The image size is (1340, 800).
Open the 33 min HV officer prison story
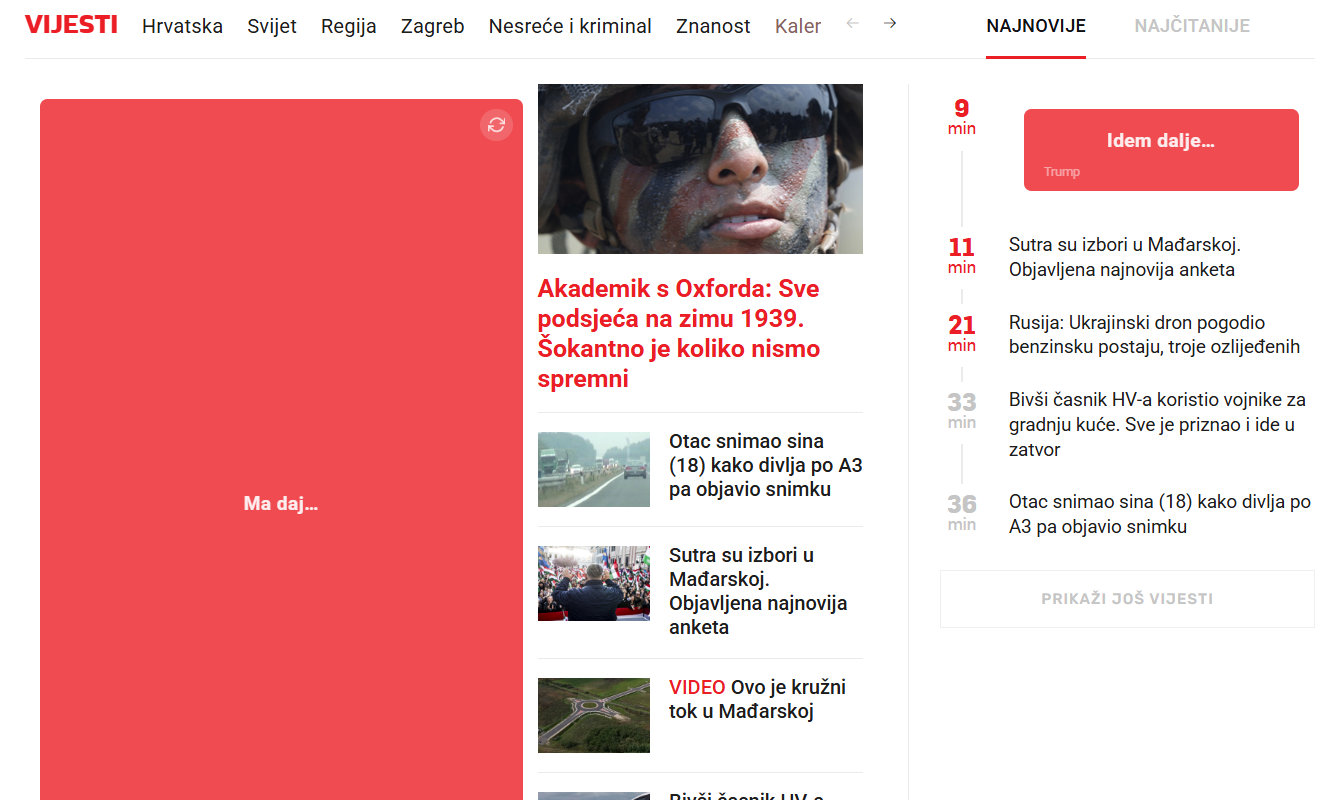click(x=1157, y=424)
